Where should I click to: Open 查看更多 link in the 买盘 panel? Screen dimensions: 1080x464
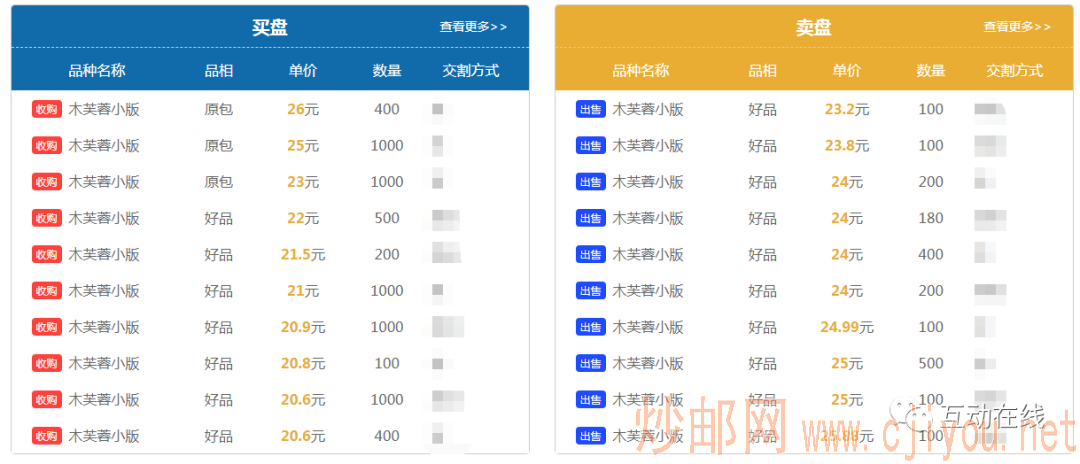point(473,27)
